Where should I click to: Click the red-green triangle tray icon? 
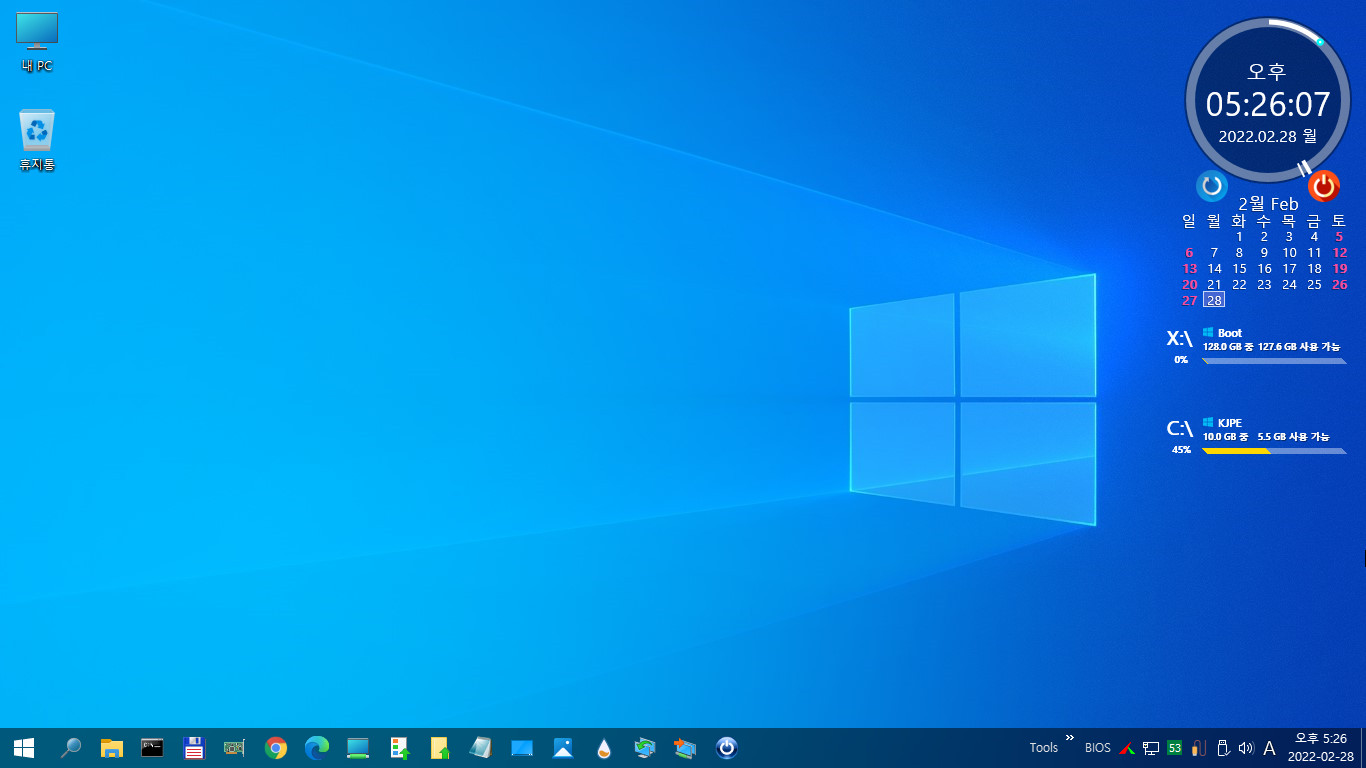pyautogui.click(x=1127, y=748)
